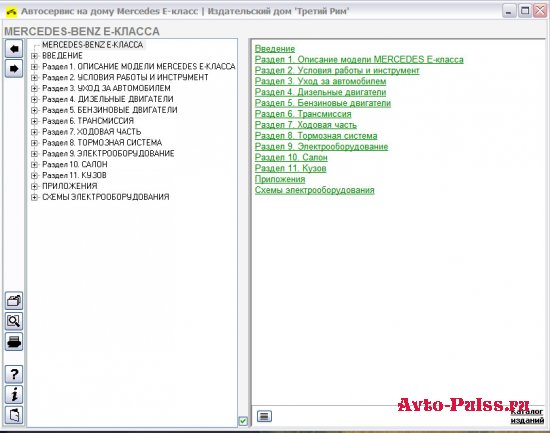
Task: Open link Раздел 9. Электрооборудование
Action: pos(321,147)
